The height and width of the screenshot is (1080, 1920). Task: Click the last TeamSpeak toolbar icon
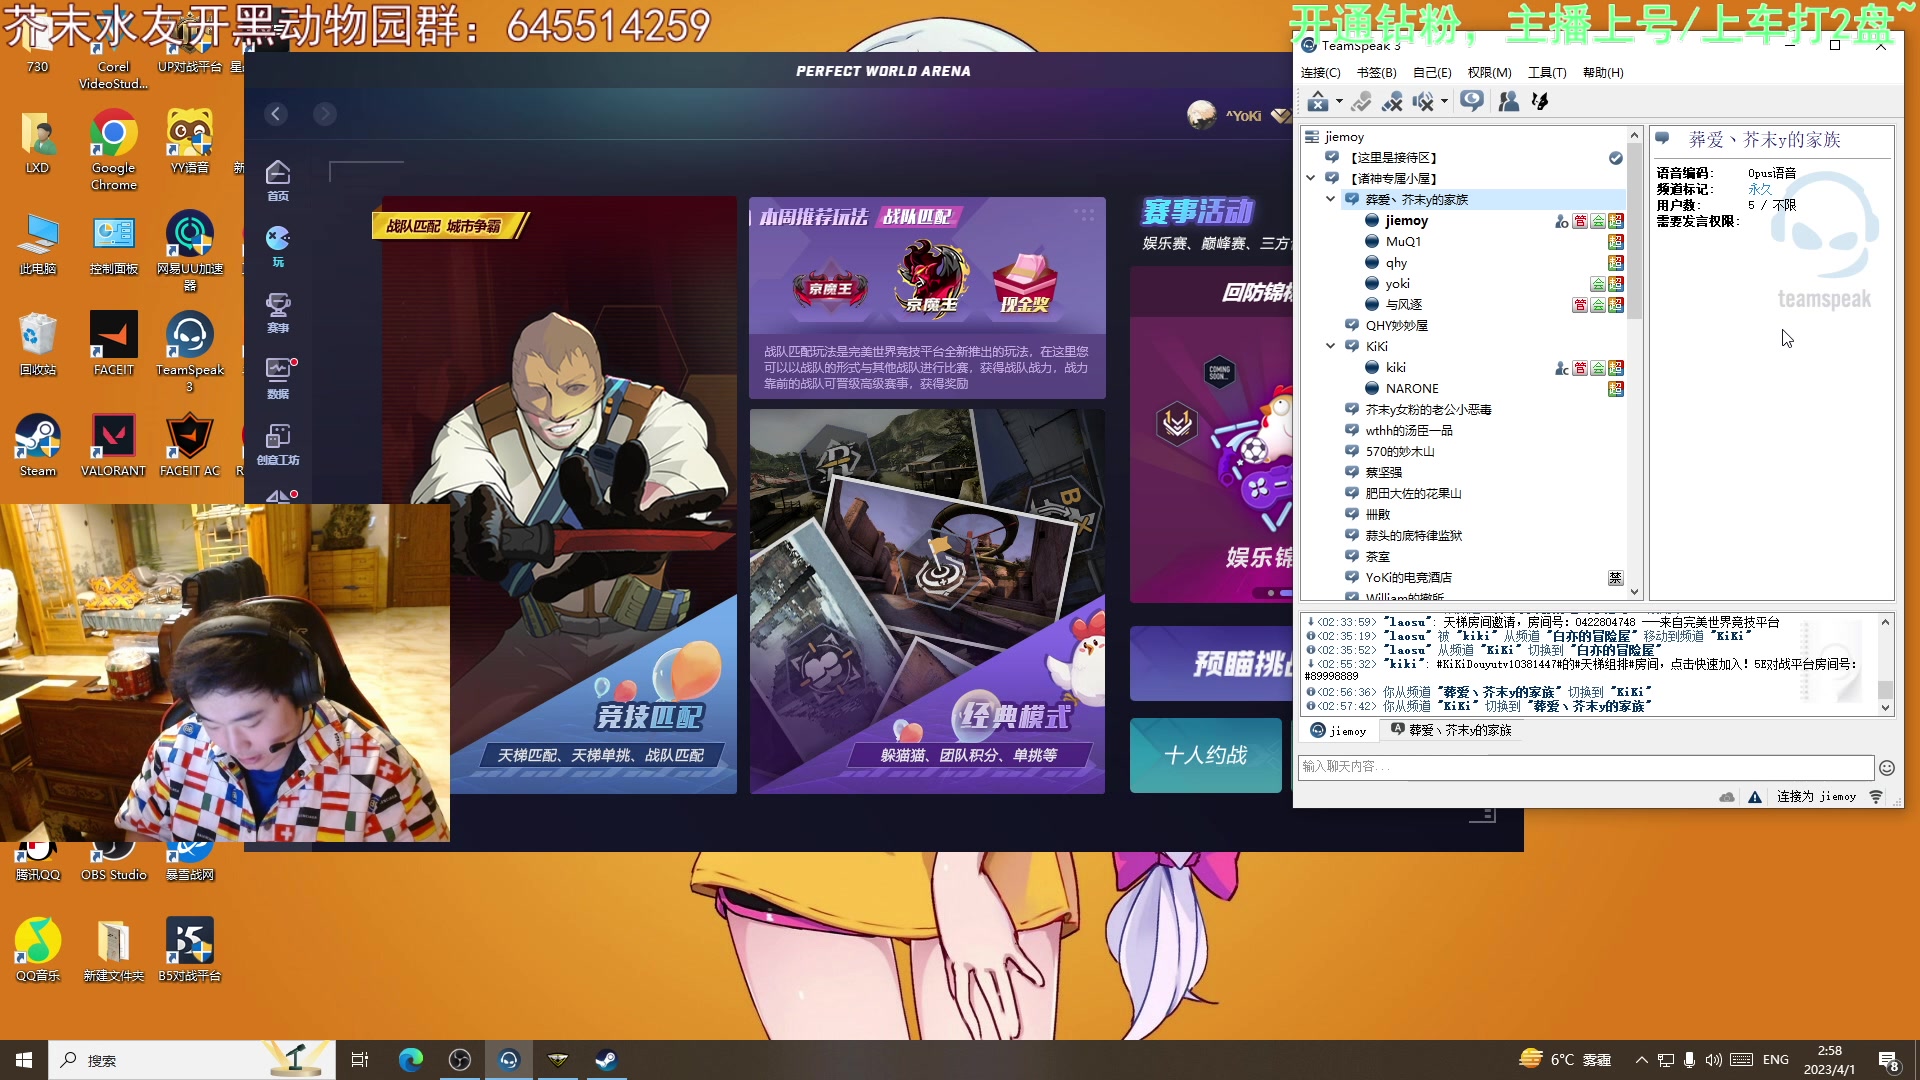1540,101
